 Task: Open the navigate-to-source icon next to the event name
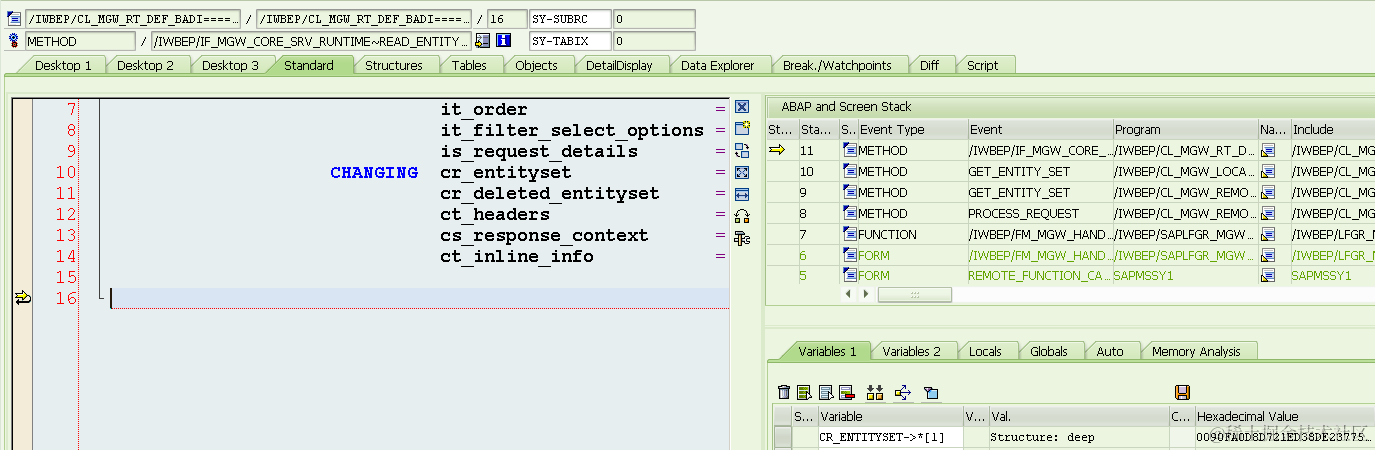click(483, 41)
